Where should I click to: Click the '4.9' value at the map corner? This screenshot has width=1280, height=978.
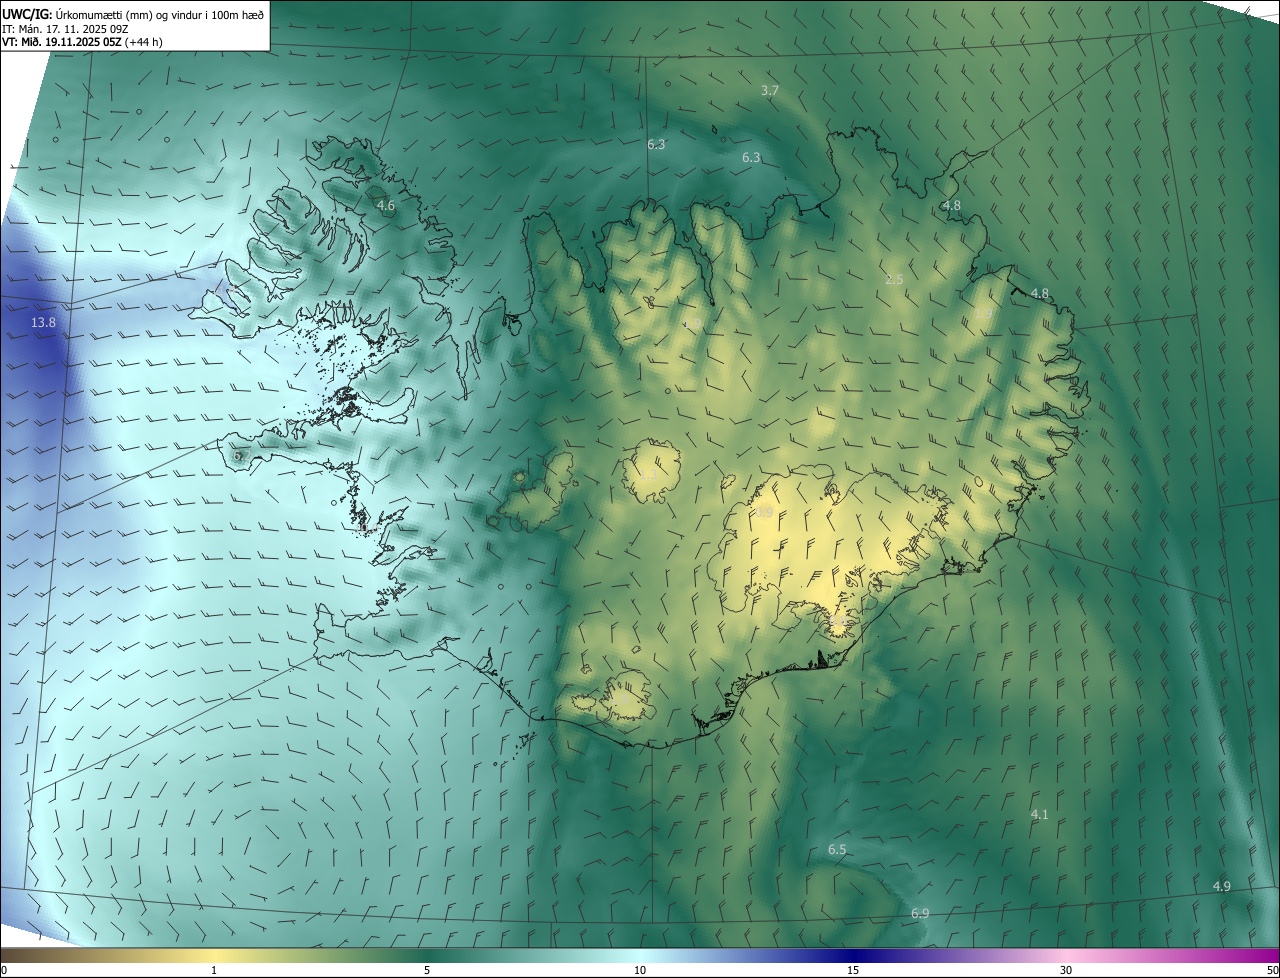pyautogui.click(x=1221, y=886)
